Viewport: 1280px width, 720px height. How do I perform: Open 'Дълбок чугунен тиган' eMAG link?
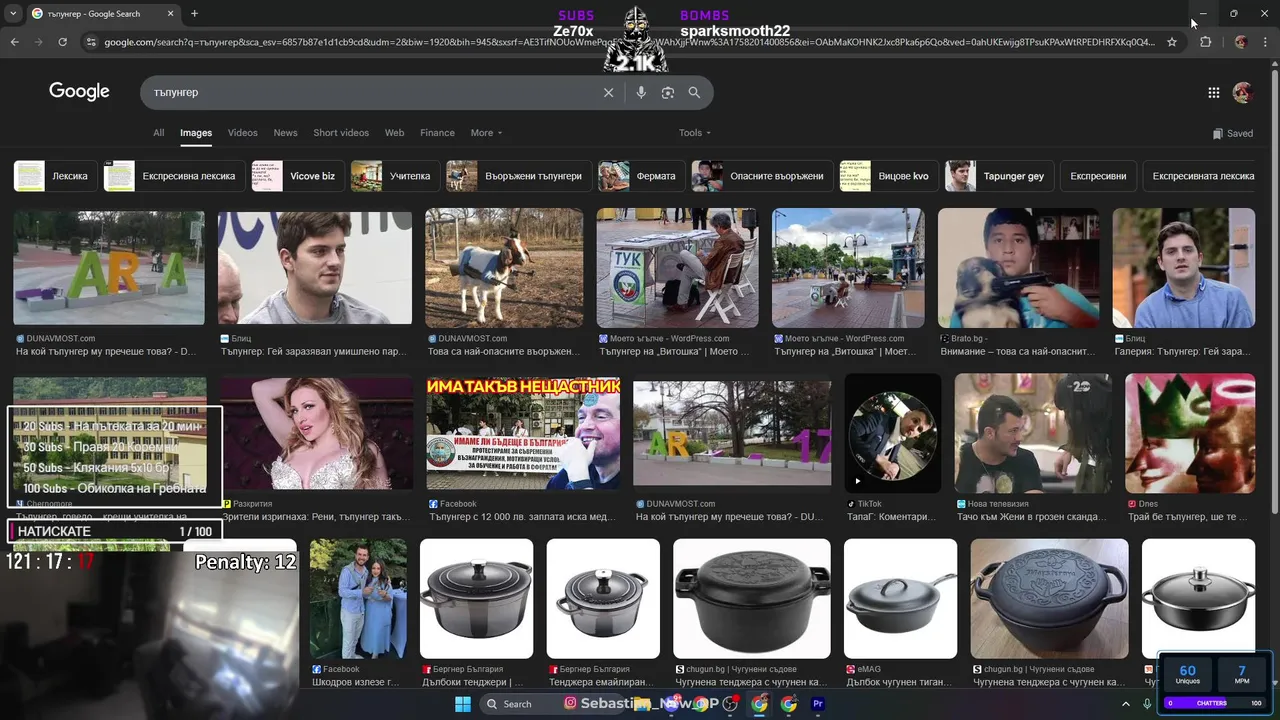pos(900,683)
